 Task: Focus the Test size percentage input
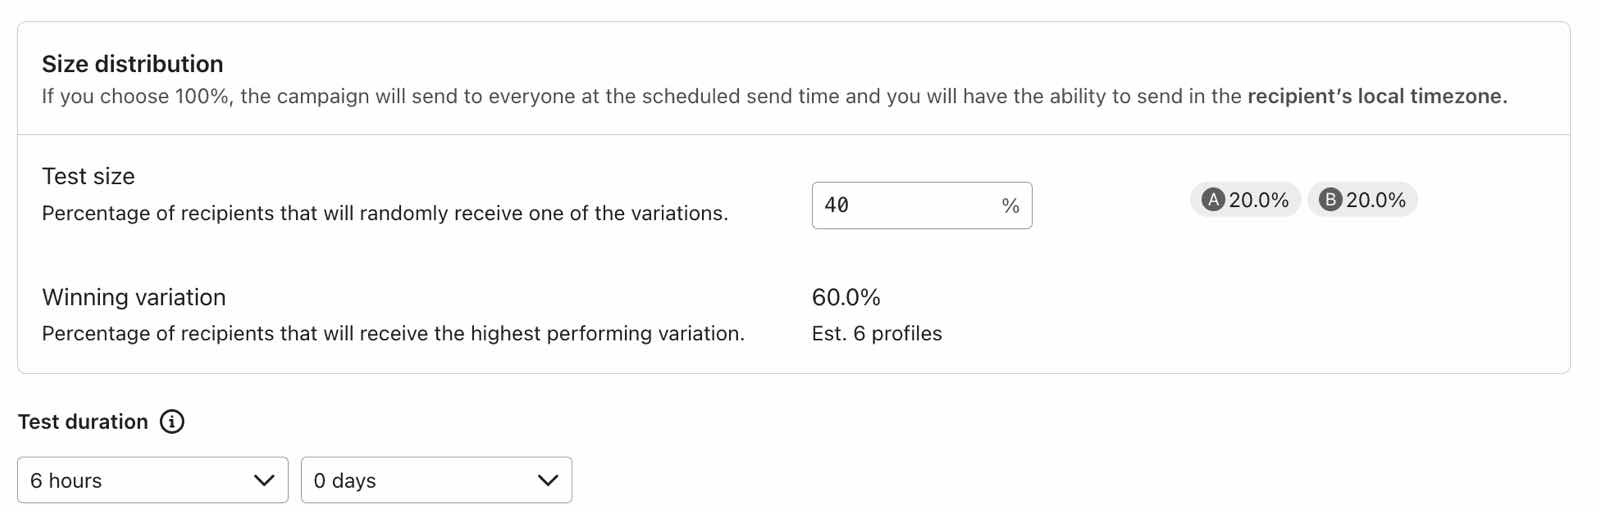click(900, 206)
